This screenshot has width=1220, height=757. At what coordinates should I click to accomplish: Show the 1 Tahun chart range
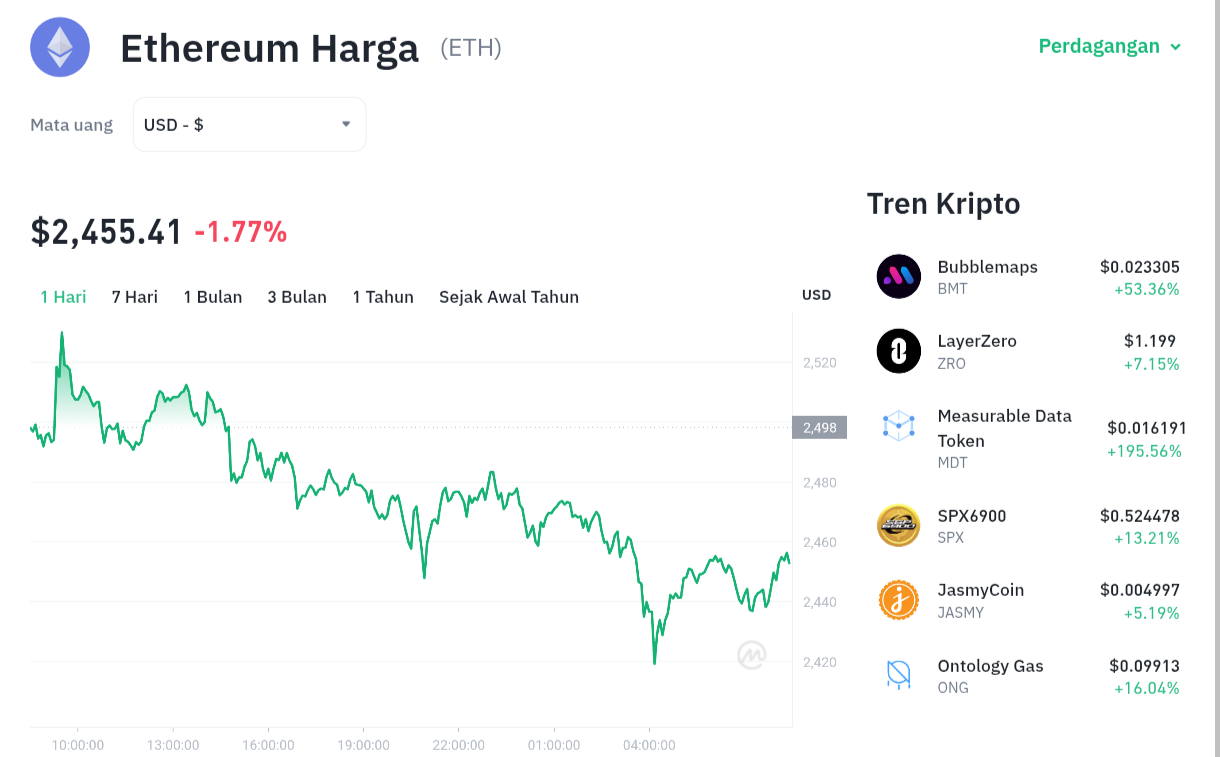pyautogui.click(x=383, y=297)
